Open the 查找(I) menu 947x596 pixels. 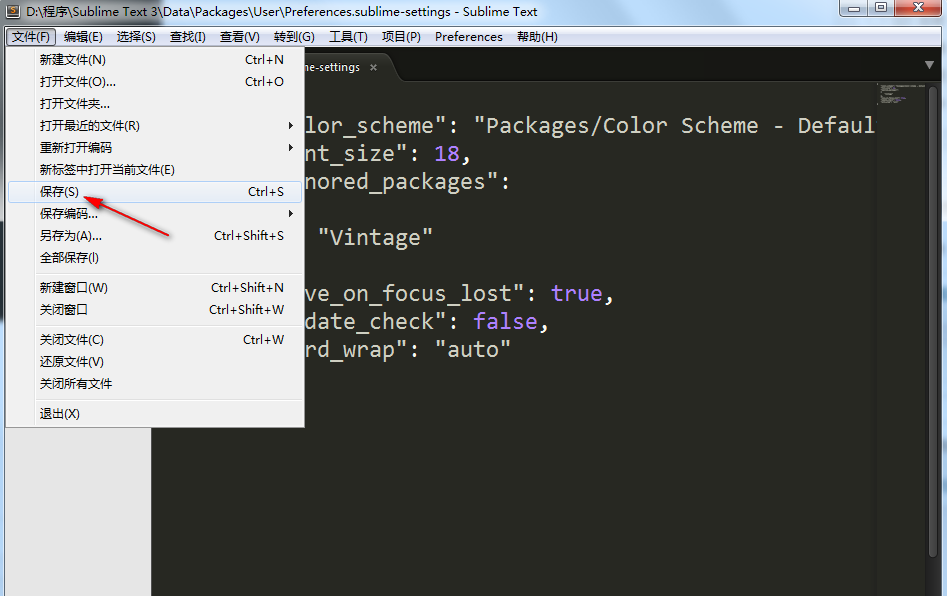point(187,37)
